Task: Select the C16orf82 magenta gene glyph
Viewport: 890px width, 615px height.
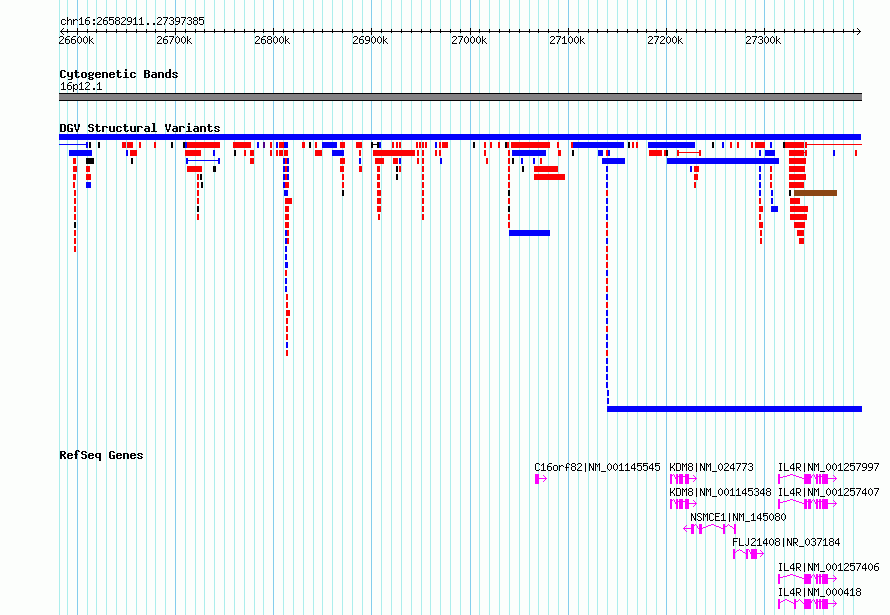Action: click(541, 479)
